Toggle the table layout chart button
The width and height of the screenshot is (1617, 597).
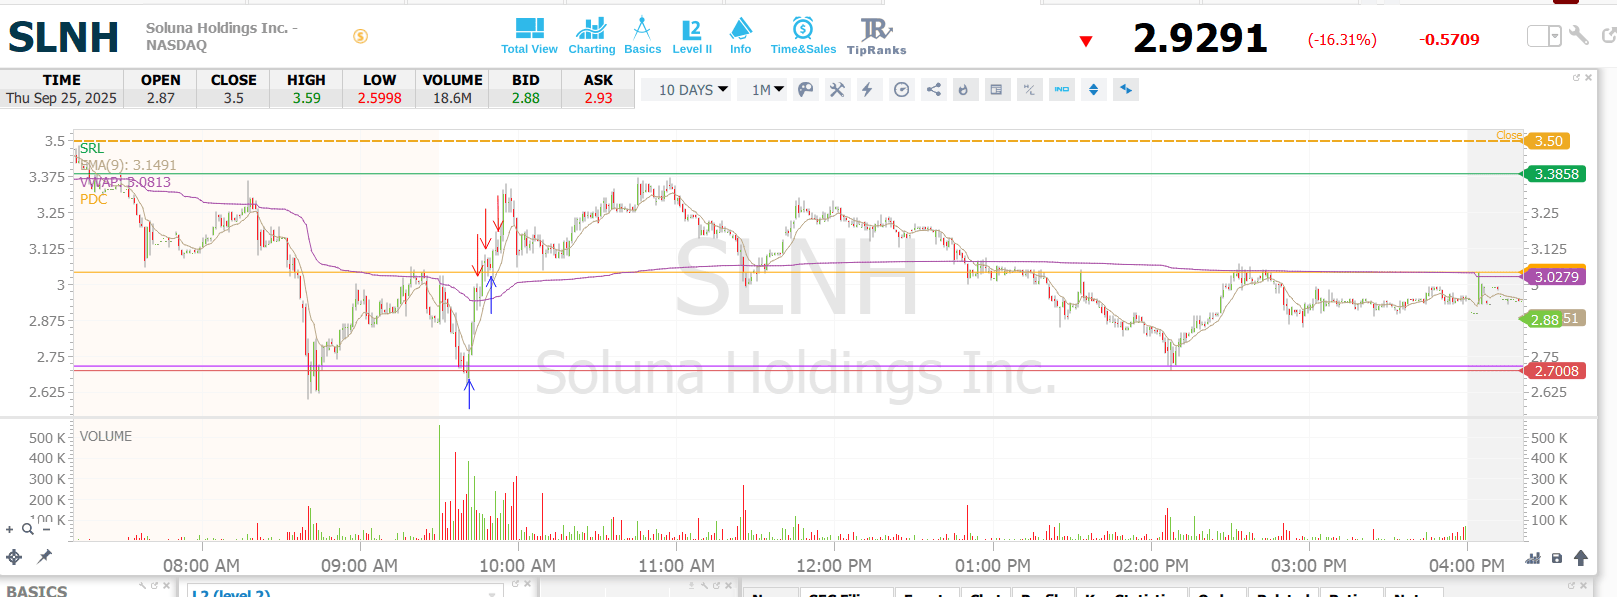tap(996, 90)
